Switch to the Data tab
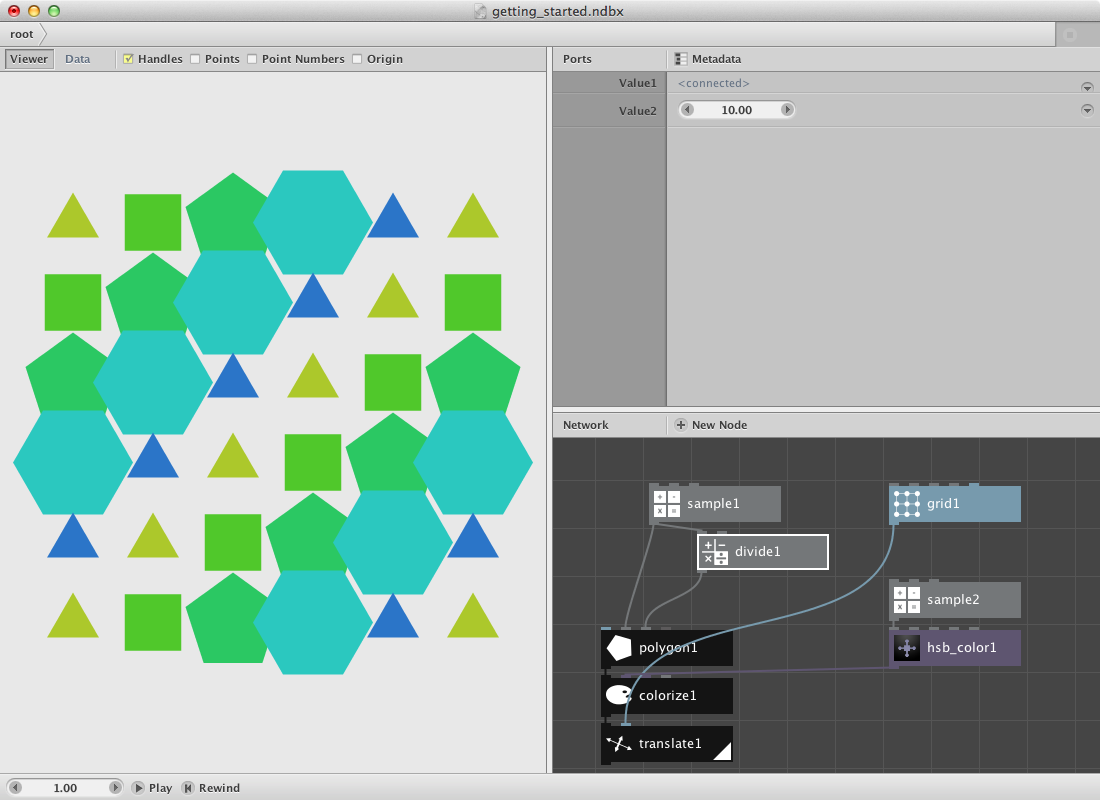Viewport: 1100px width, 800px height. [x=77, y=58]
